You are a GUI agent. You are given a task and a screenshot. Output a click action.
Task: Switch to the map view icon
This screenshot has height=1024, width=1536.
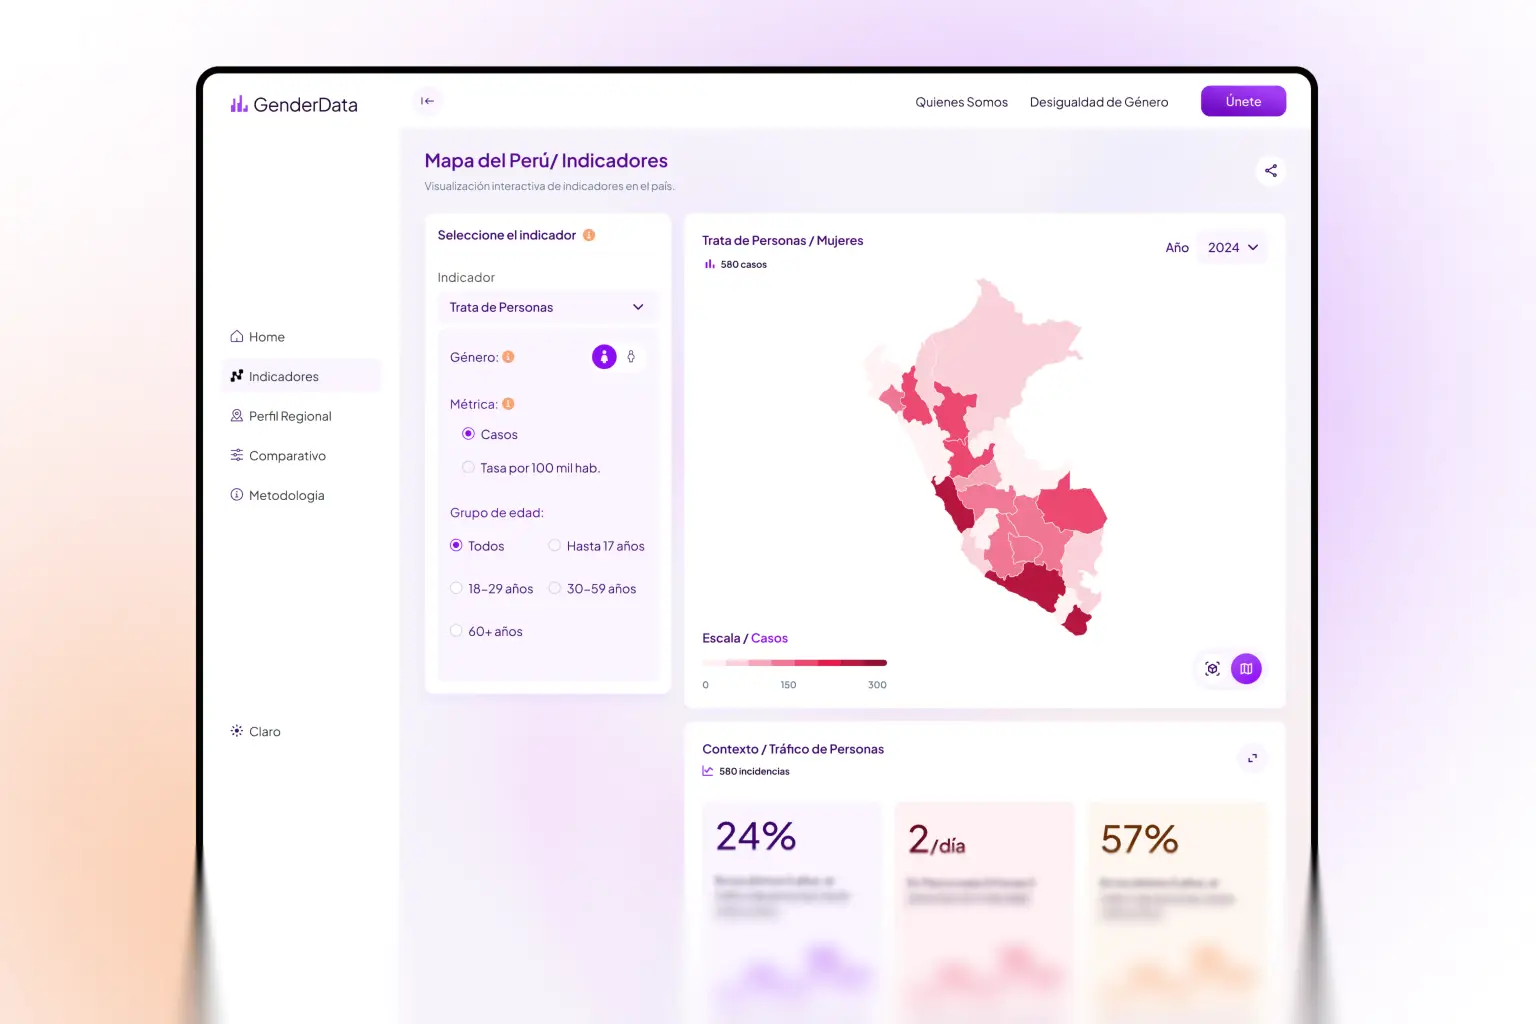point(1246,669)
